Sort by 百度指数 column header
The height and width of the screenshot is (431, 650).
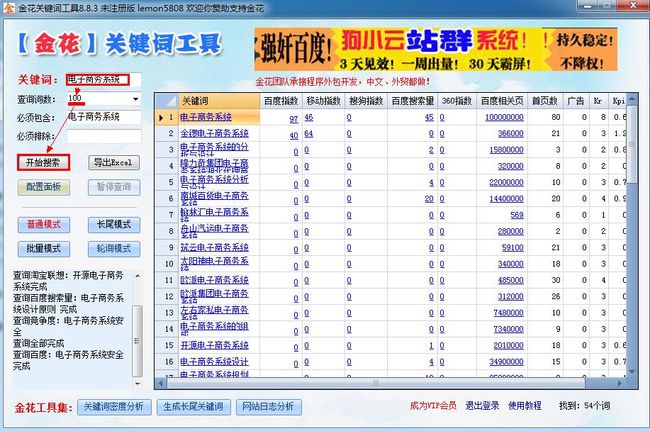coord(279,101)
